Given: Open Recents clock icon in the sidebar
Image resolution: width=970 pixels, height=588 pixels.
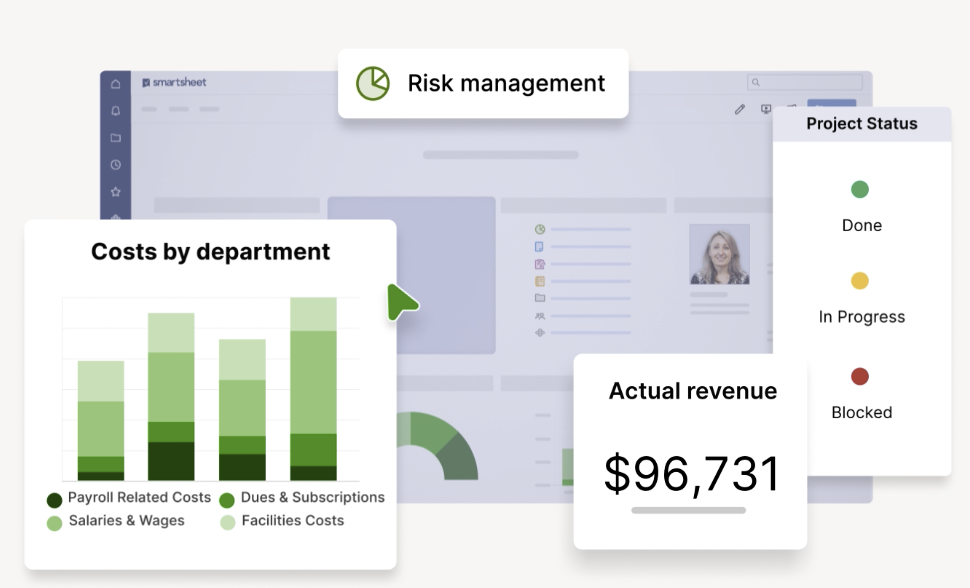Looking at the screenshot, I should coord(115,164).
